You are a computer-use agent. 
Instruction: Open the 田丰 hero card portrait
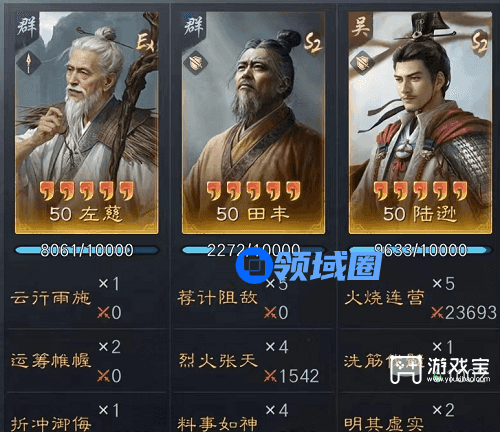(x=253, y=123)
